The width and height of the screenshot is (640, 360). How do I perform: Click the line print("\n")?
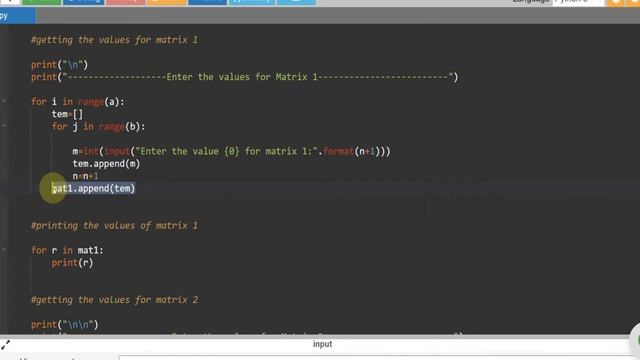click(x=60, y=64)
